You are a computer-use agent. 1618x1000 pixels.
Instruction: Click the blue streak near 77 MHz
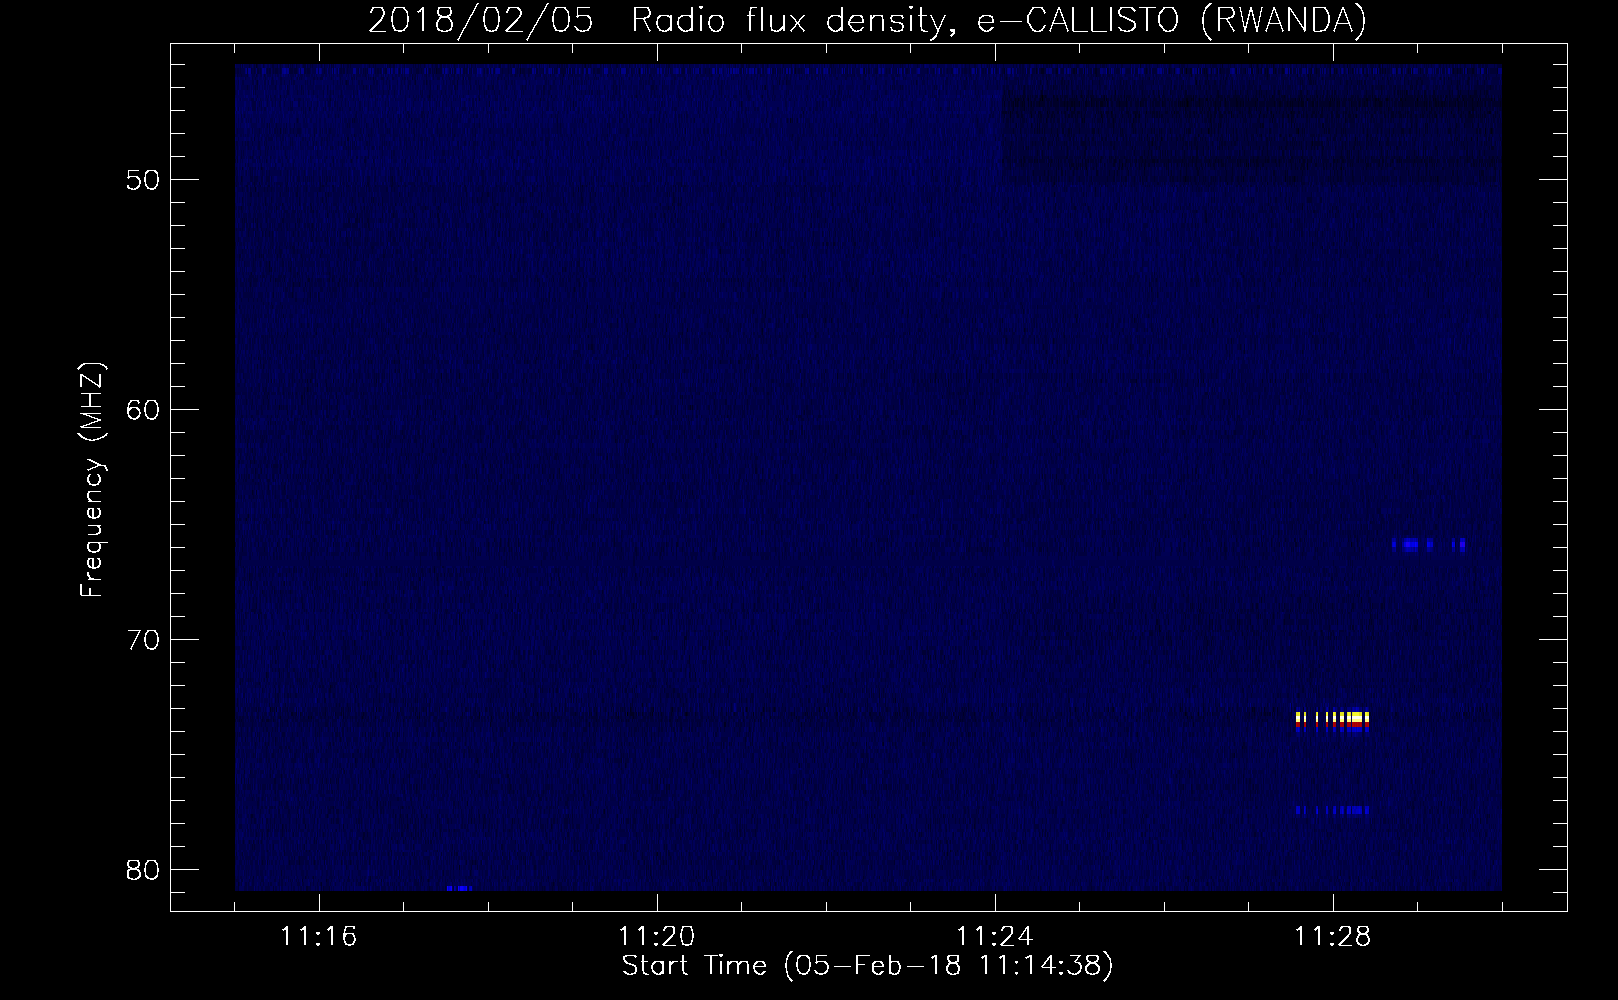1333,810
